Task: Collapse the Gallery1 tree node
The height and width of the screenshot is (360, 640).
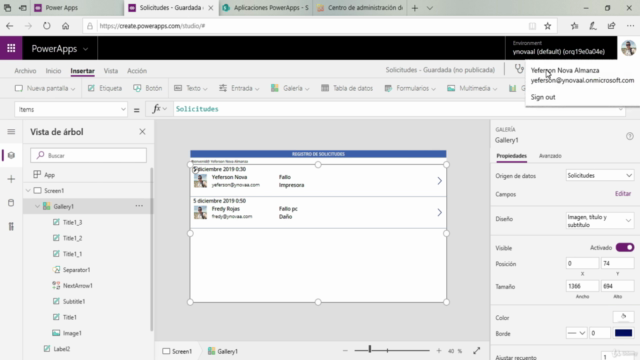Action: pos(38,207)
